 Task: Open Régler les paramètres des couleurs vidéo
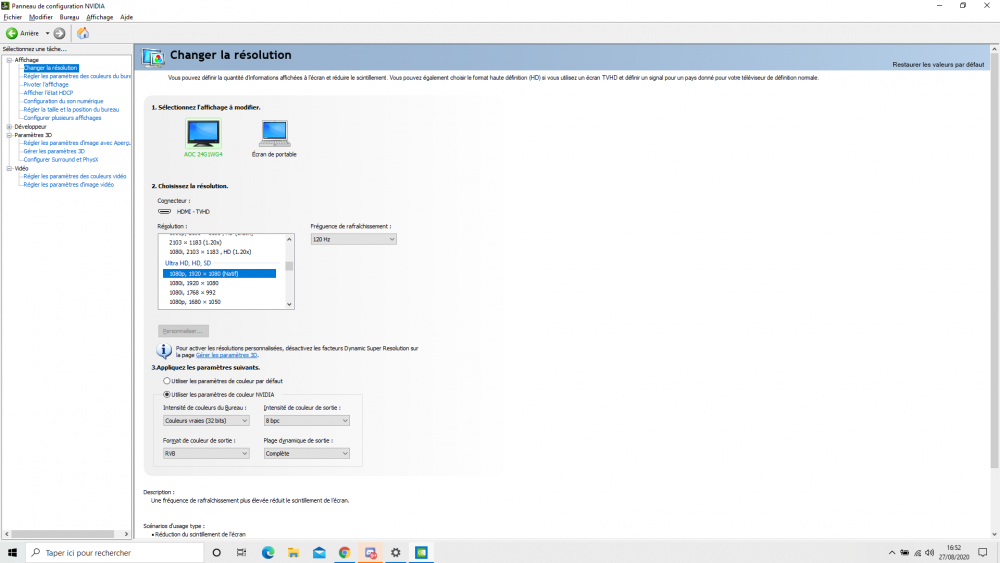point(75,176)
